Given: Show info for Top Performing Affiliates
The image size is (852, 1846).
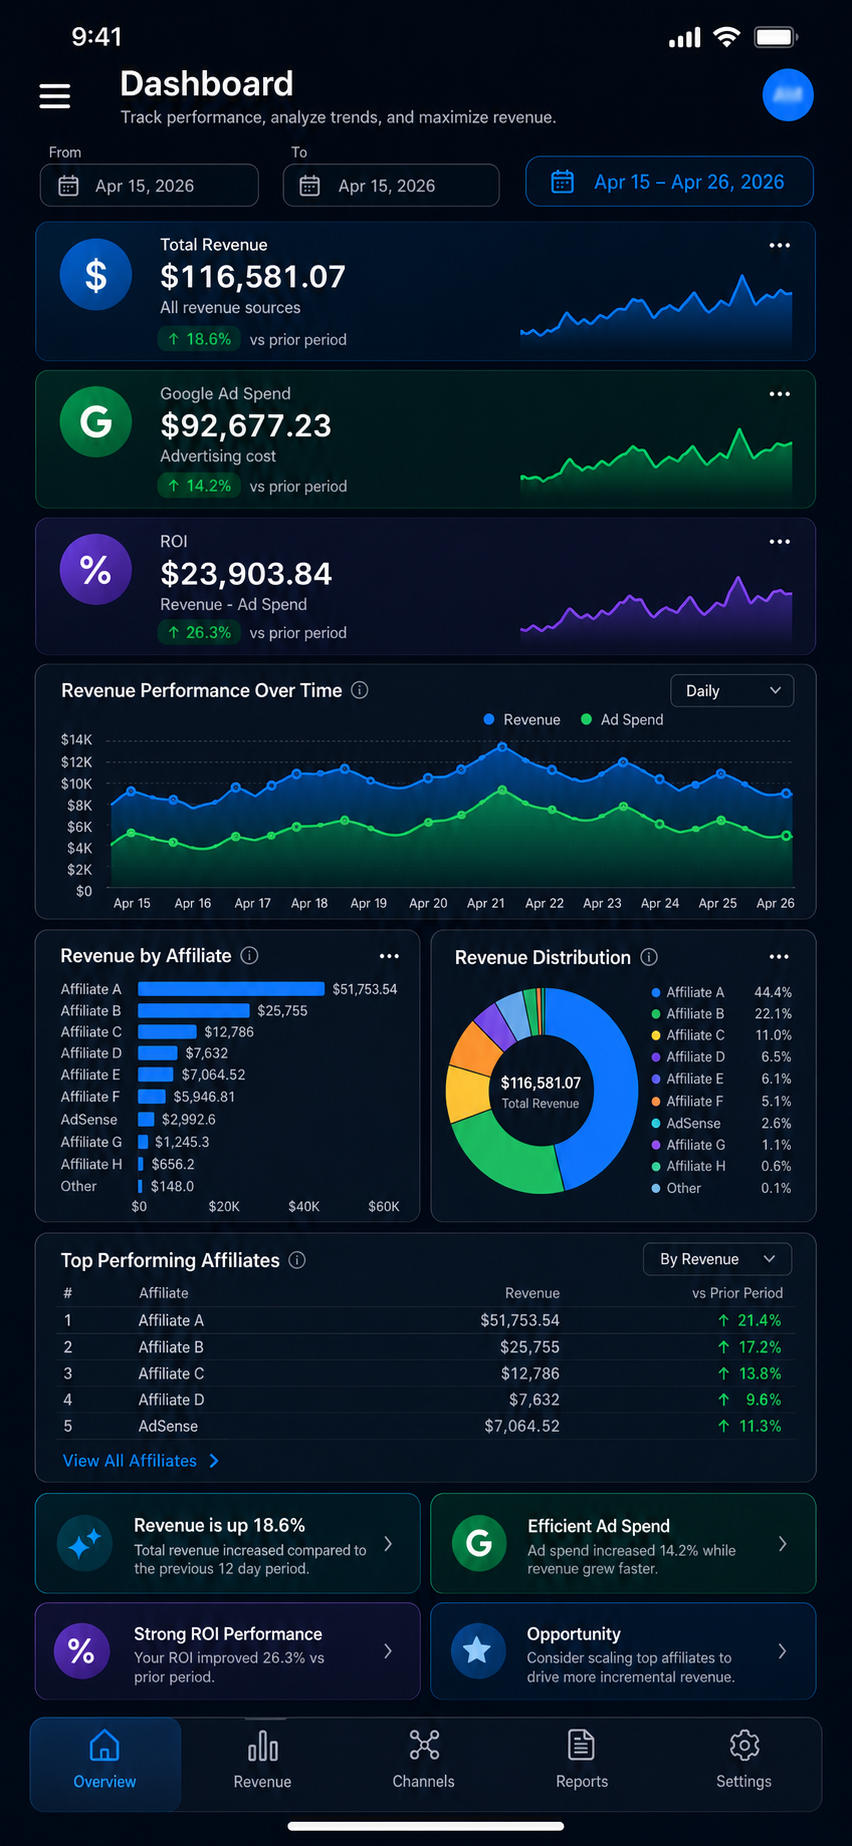Looking at the screenshot, I should tap(297, 1260).
